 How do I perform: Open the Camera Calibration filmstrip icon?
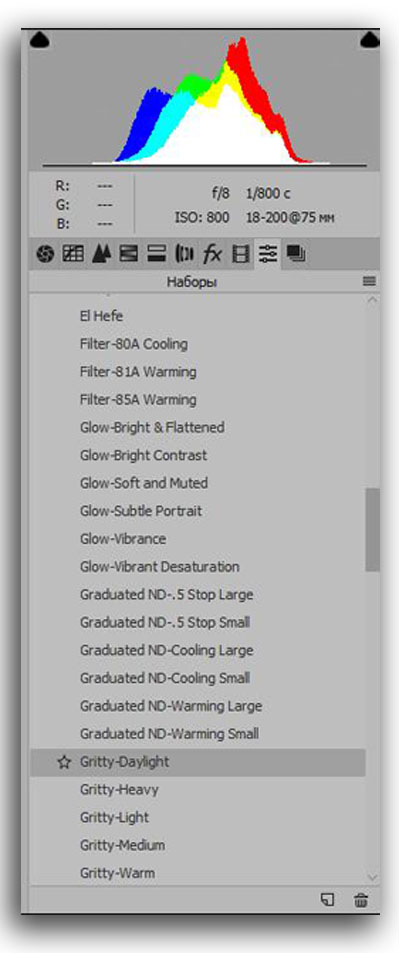click(x=241, y=254)
